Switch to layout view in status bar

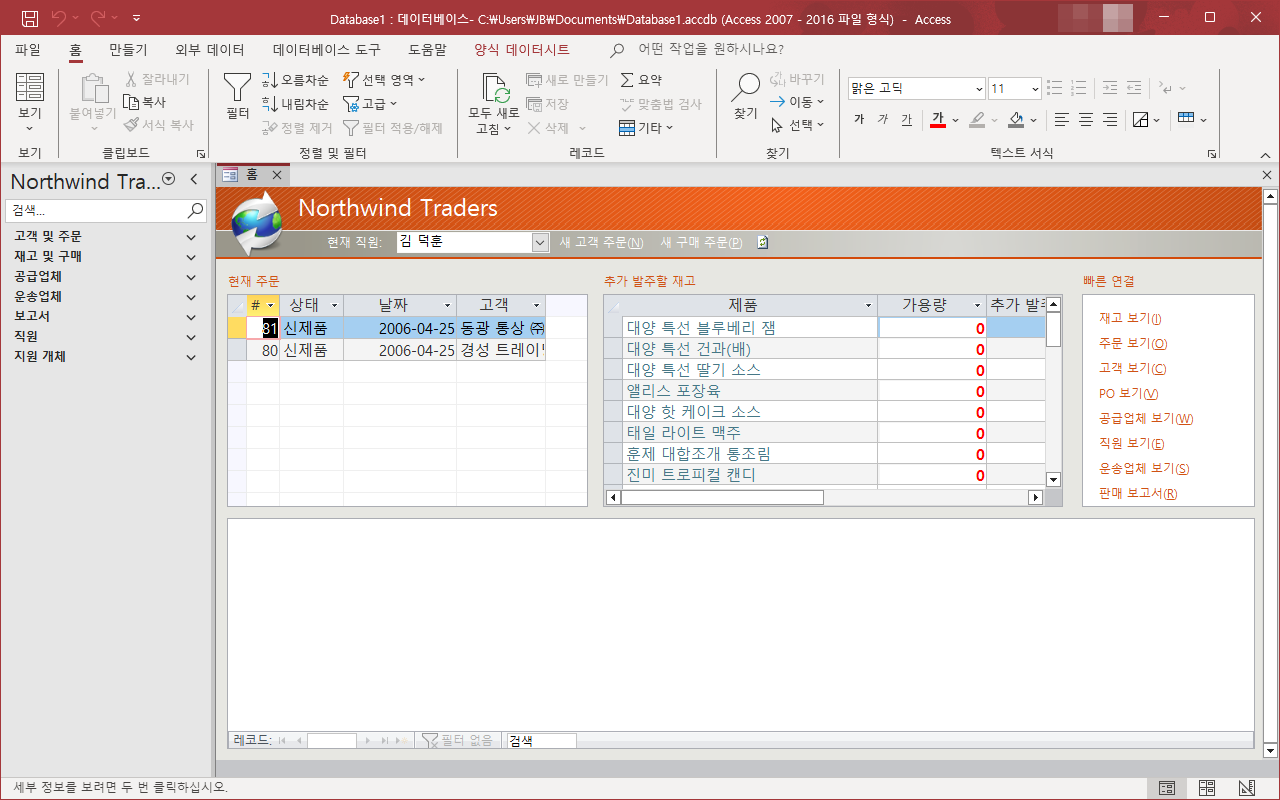click(1207, 788)
